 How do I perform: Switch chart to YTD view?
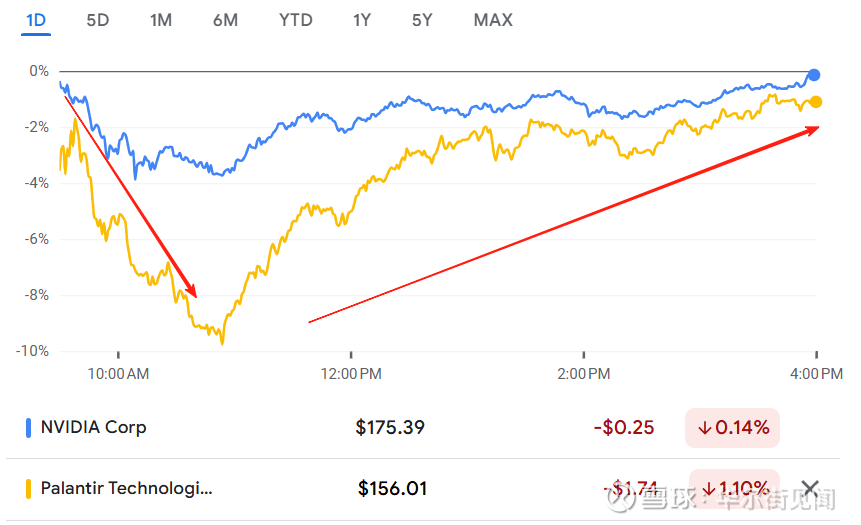click(x=296, y=20)
